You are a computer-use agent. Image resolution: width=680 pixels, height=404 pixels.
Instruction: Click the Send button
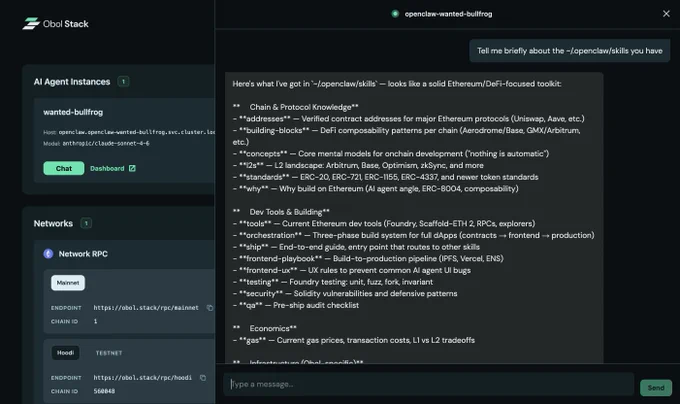click(656, 388)
